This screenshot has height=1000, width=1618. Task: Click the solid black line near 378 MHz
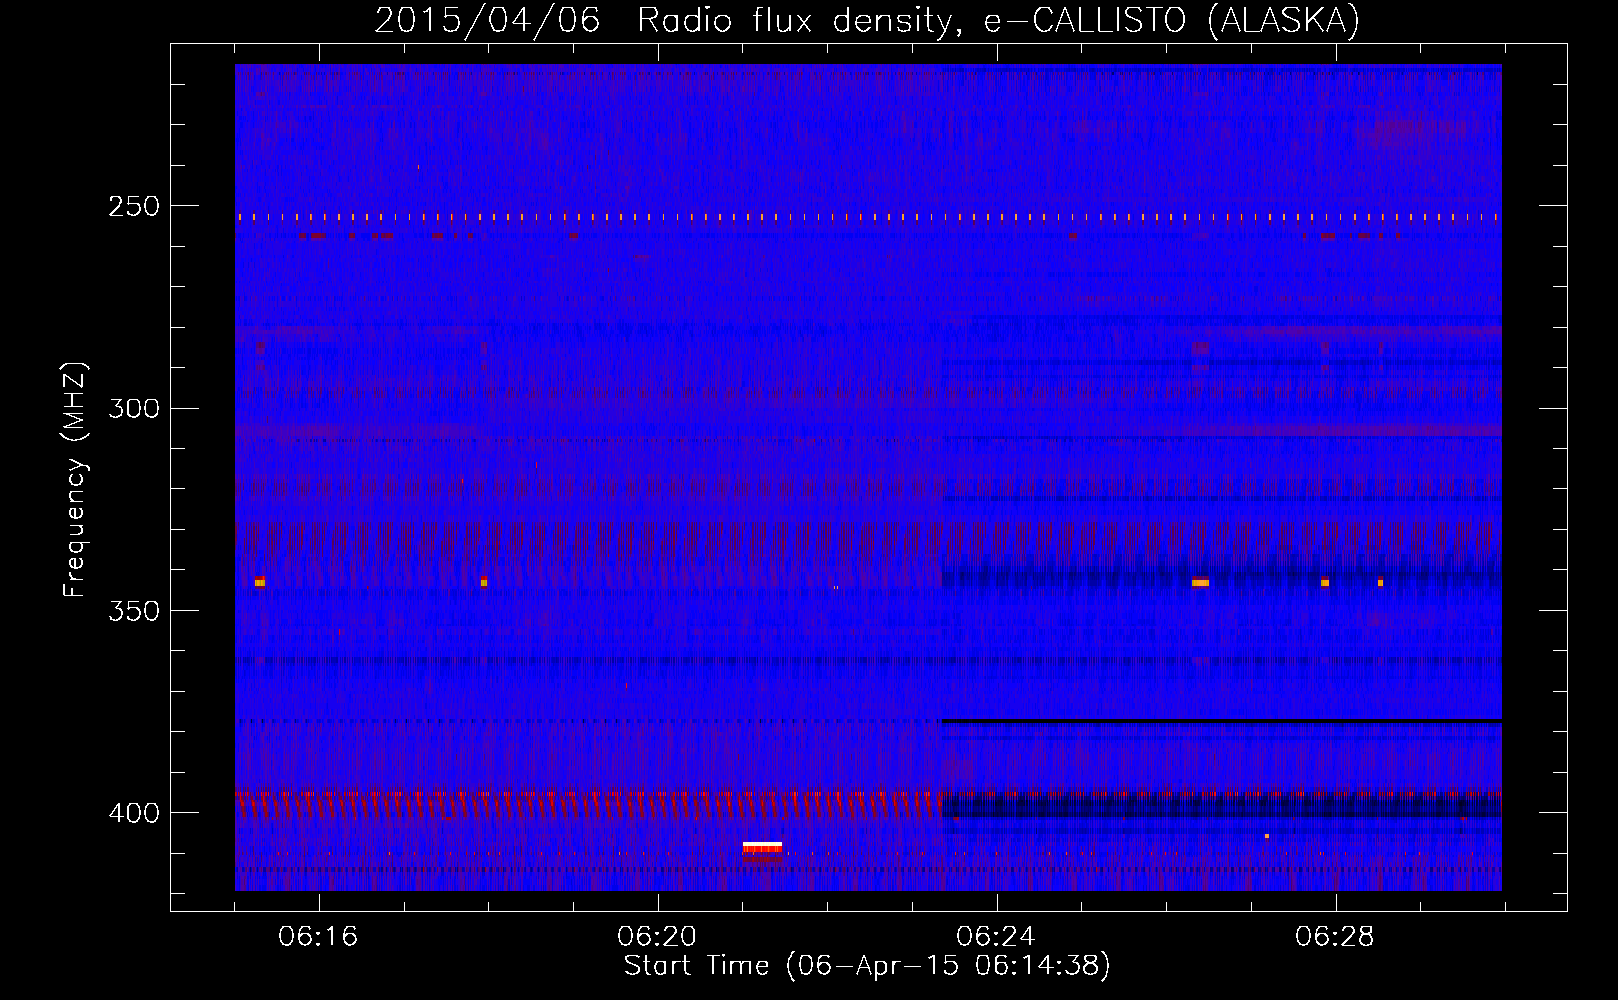tap(1221, 721)
